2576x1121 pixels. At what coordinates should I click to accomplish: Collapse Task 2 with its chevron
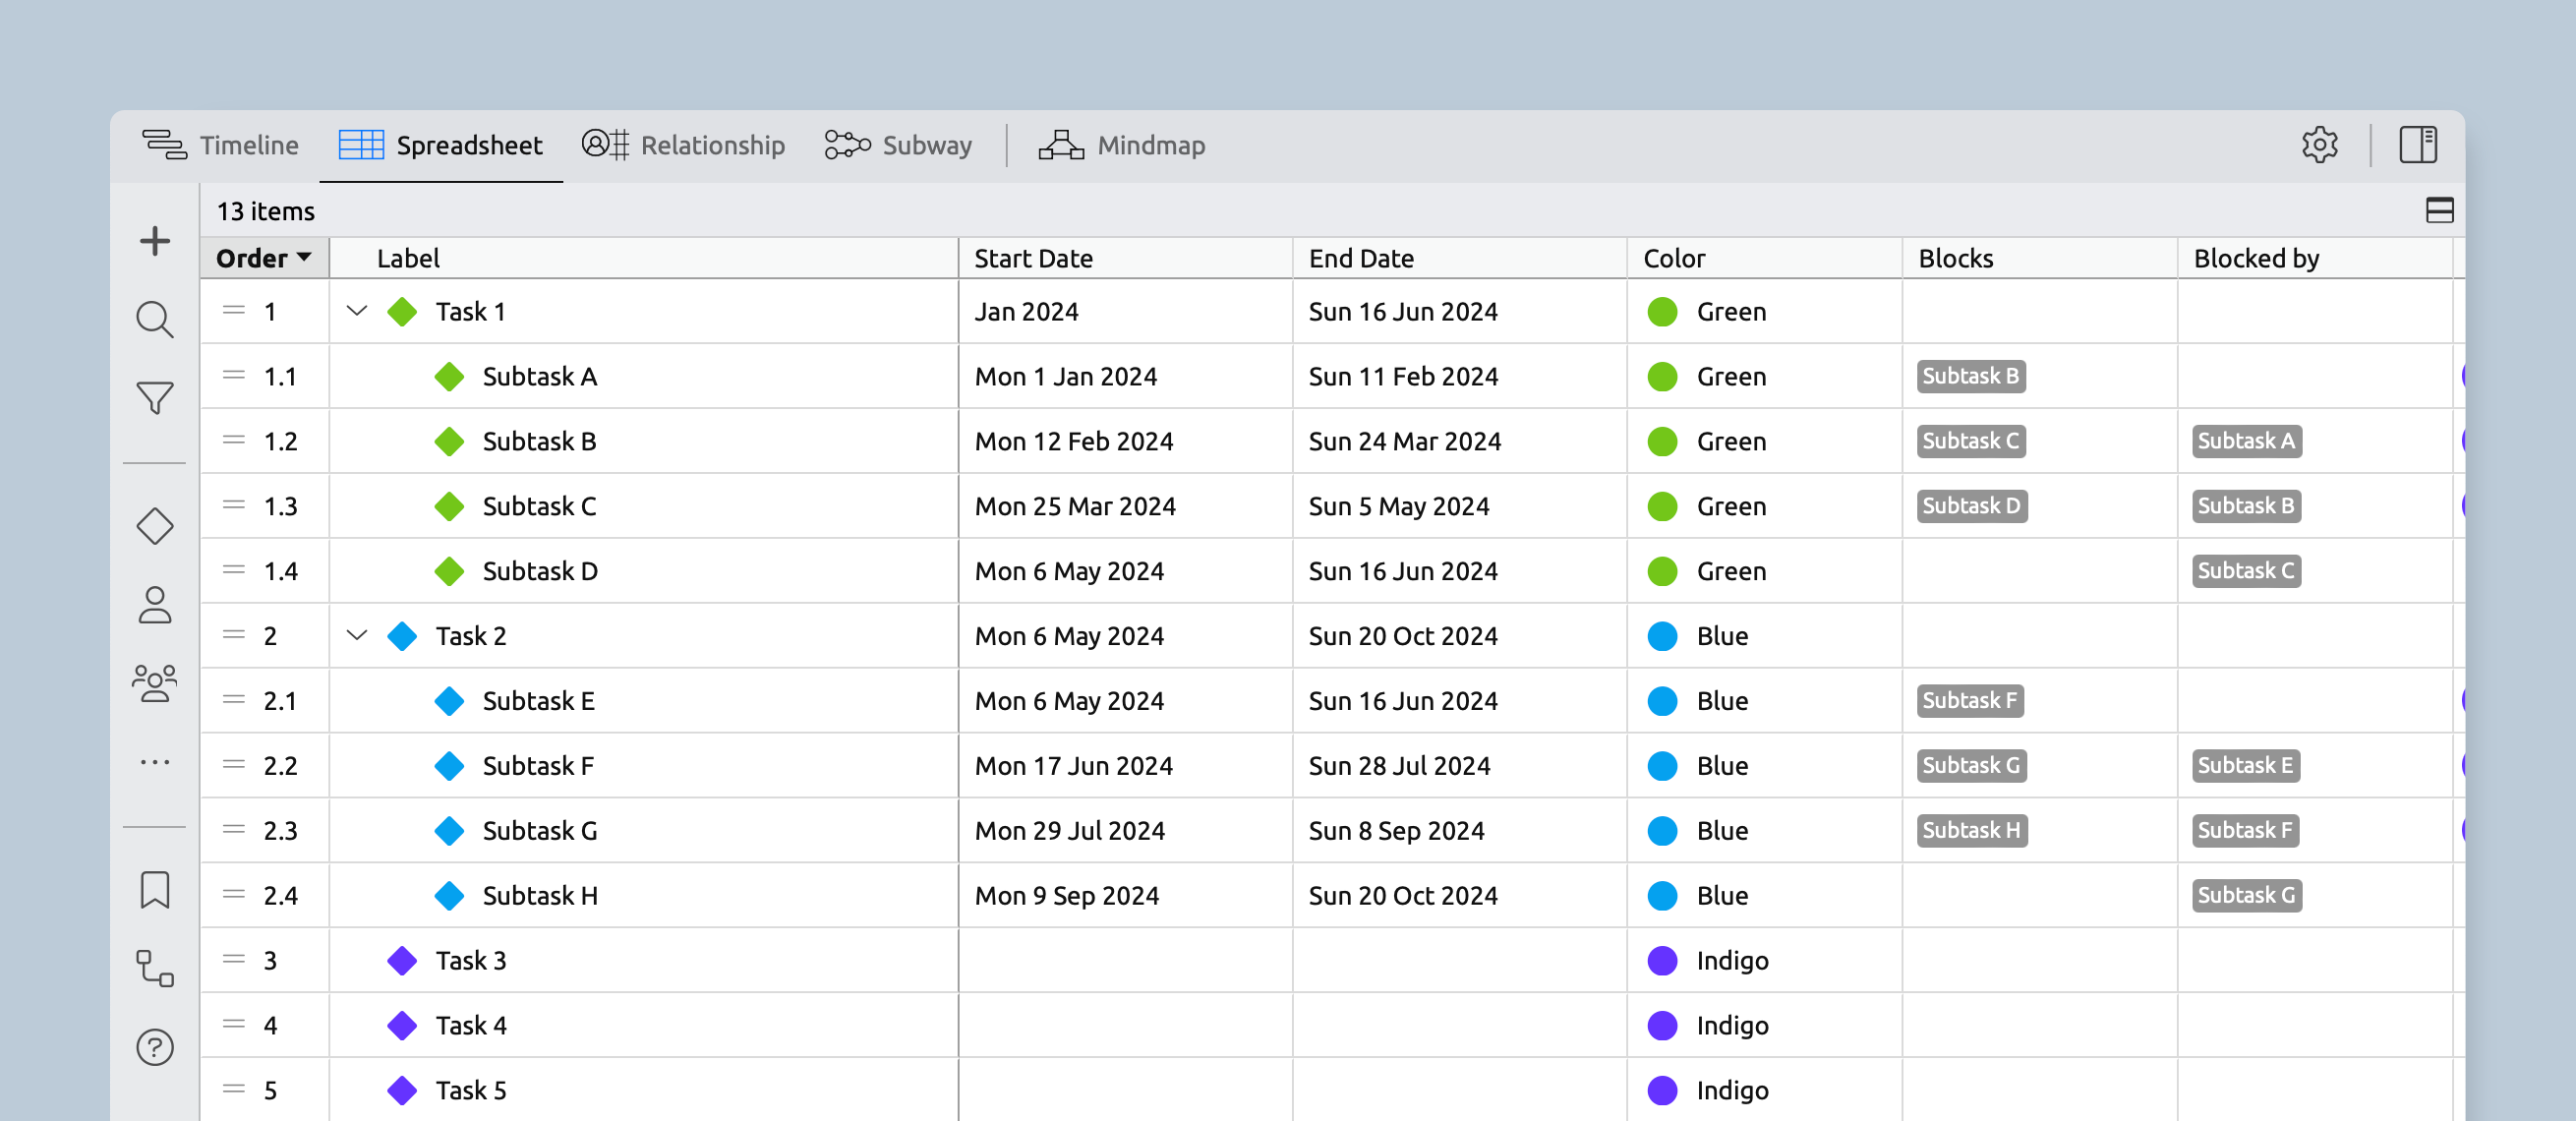[357, 636]
